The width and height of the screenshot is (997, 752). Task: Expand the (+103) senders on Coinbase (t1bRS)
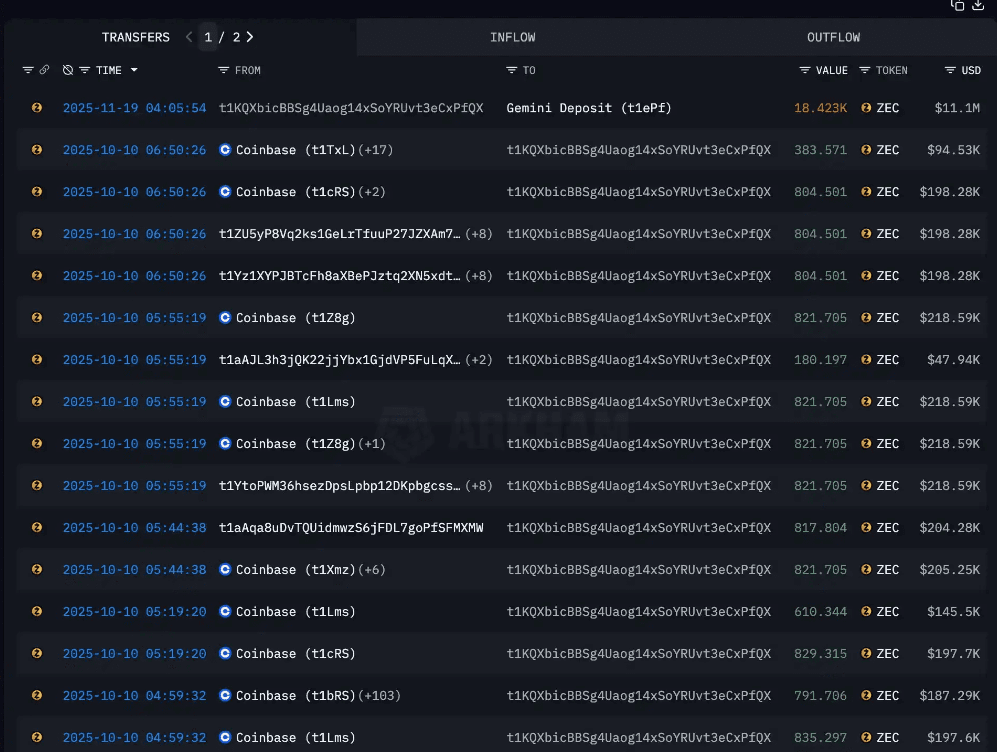click(379, 696)
